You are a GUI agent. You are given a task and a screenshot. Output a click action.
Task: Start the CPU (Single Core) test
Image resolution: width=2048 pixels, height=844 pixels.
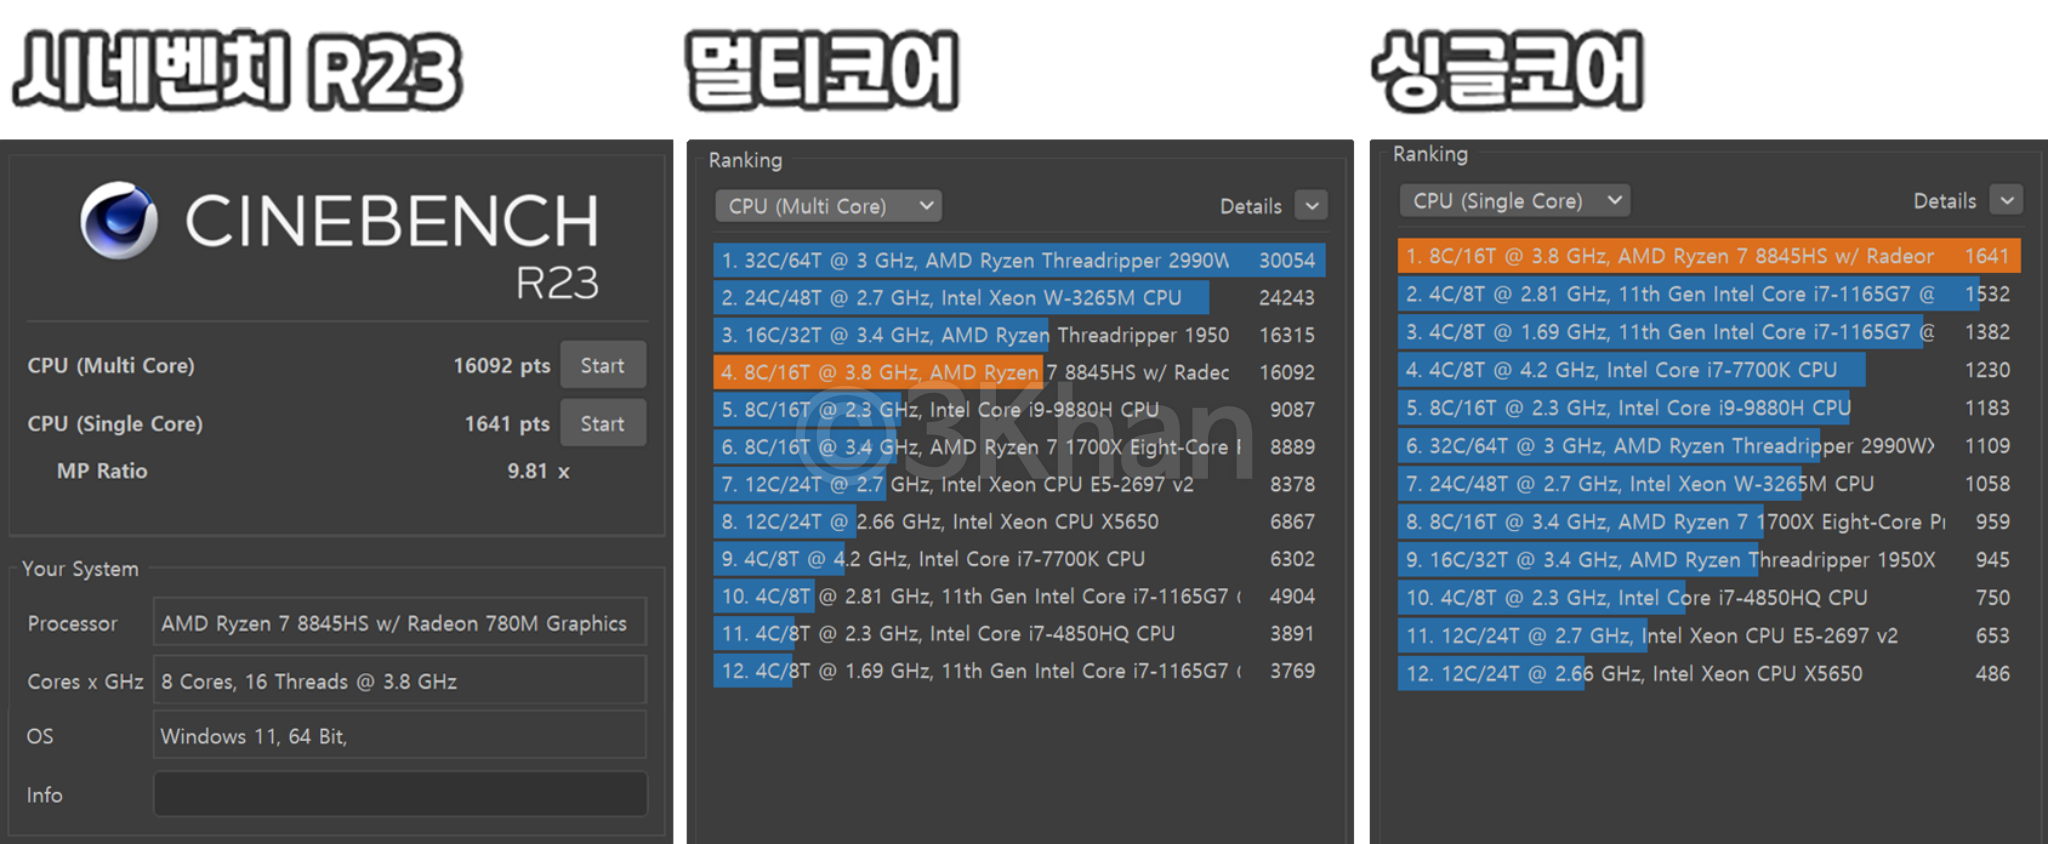click(603, 423)
